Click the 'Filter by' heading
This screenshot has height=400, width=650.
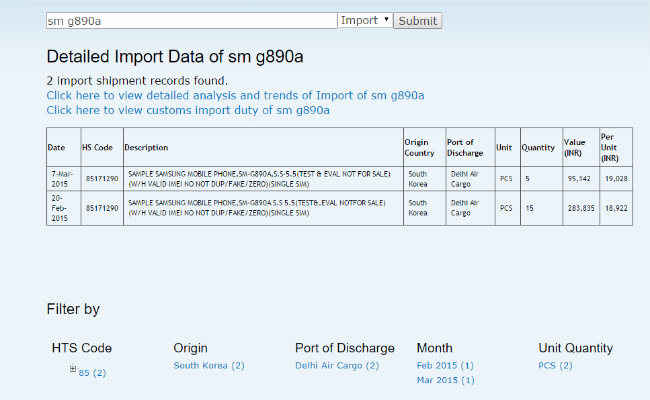[73, 309]
